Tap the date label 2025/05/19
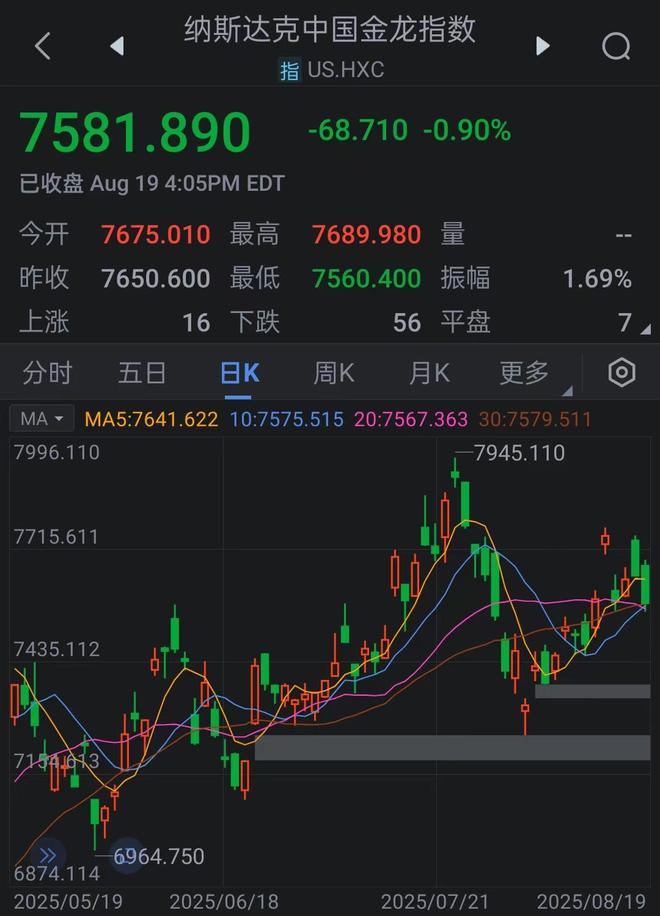Image resolution: width=660 pixels, height=916 pixels. coord(68,901)
